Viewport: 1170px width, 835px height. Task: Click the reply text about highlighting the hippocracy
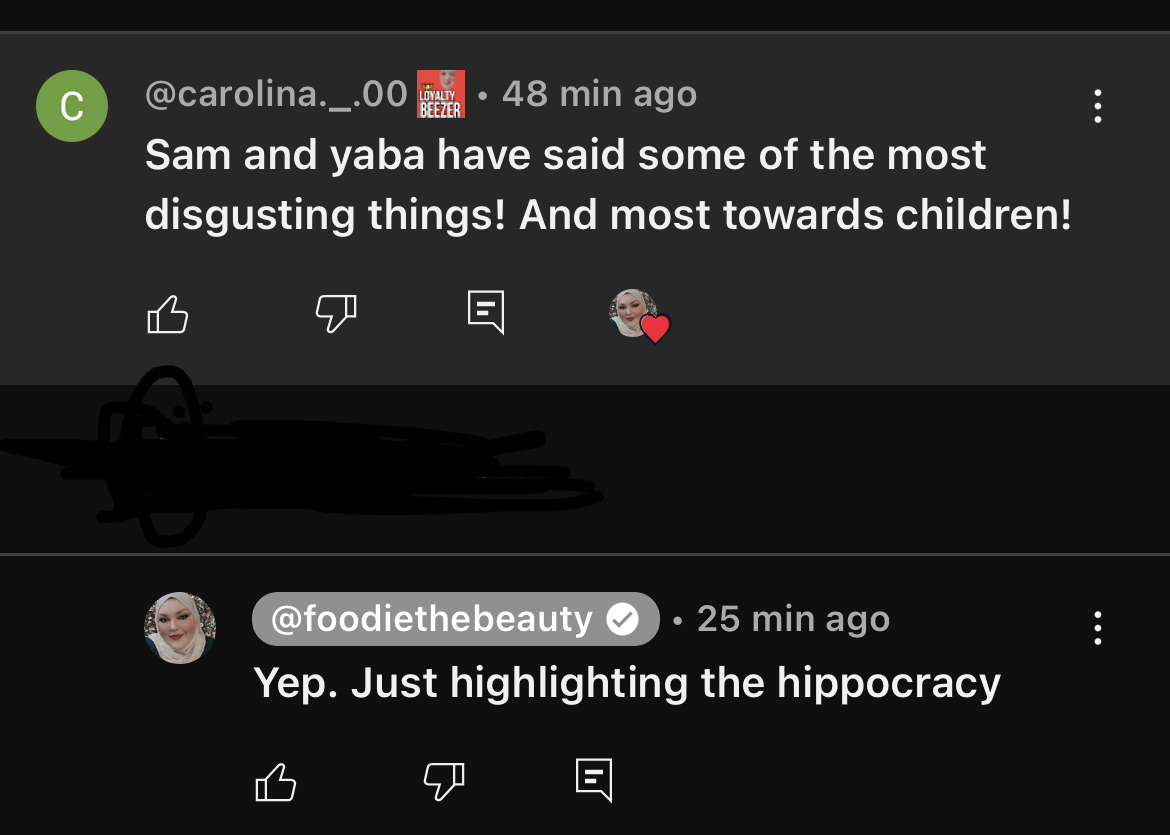(x=627, y=683)
